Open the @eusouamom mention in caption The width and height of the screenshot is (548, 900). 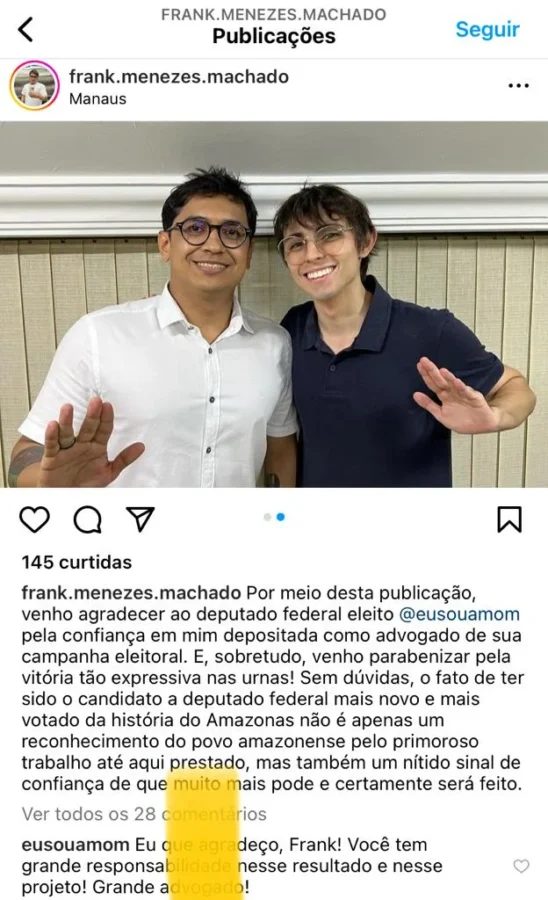[459, 614]
